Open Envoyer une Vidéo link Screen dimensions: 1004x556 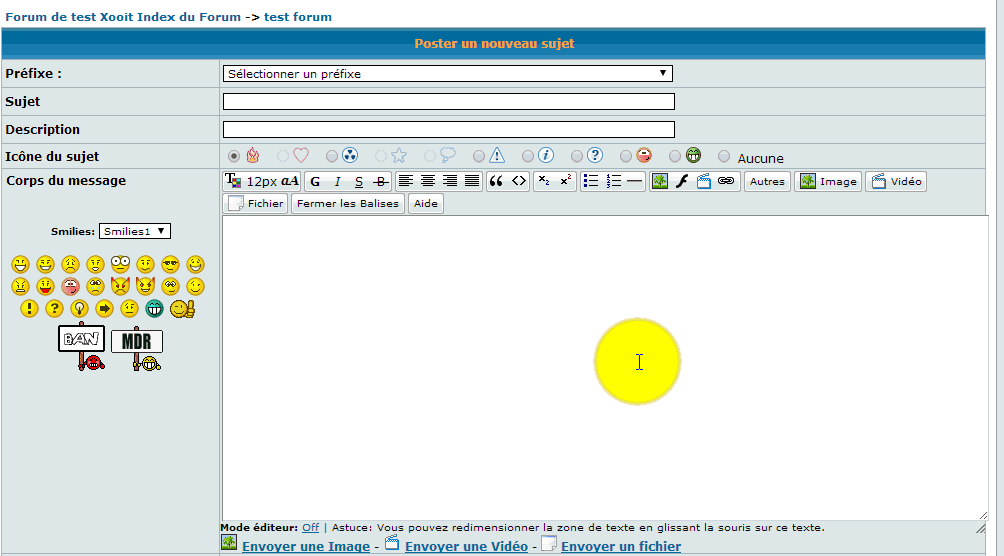tap(466, 546)
